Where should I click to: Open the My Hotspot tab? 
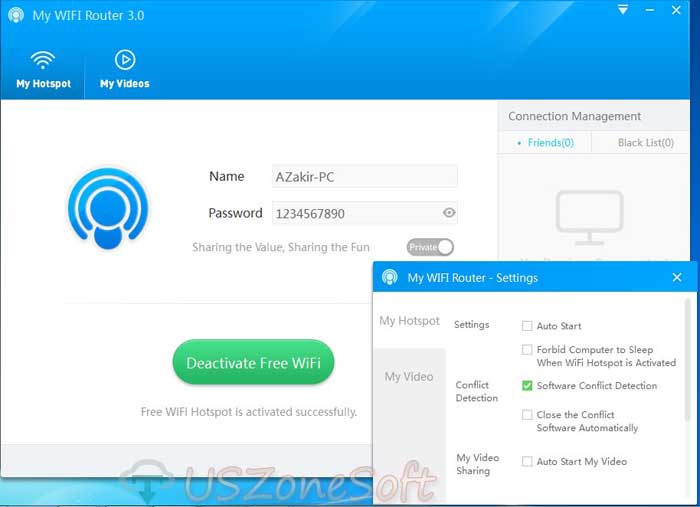(x=43, y=71)
